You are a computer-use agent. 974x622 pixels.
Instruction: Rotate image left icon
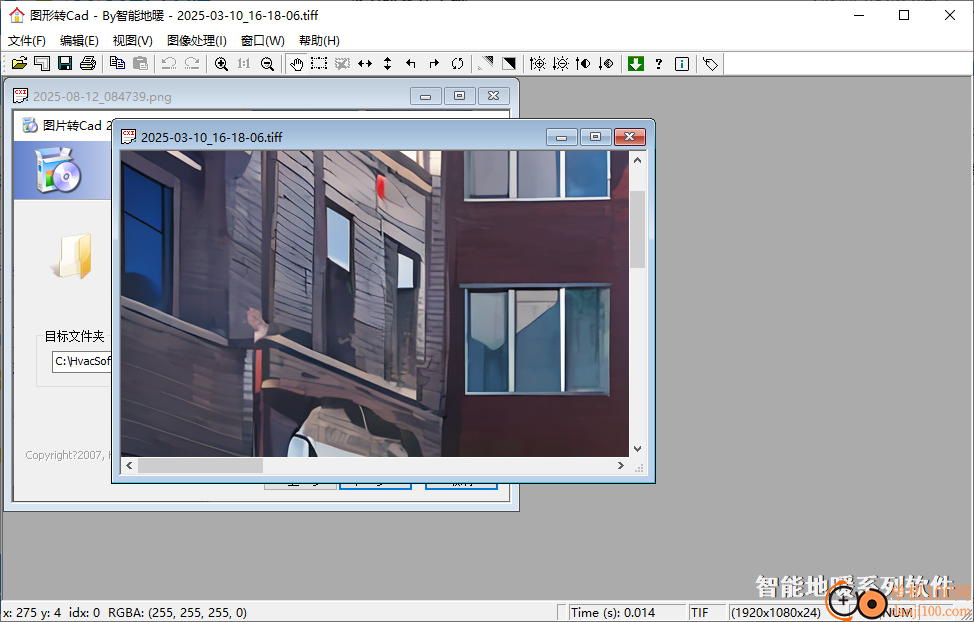[411, 63]
